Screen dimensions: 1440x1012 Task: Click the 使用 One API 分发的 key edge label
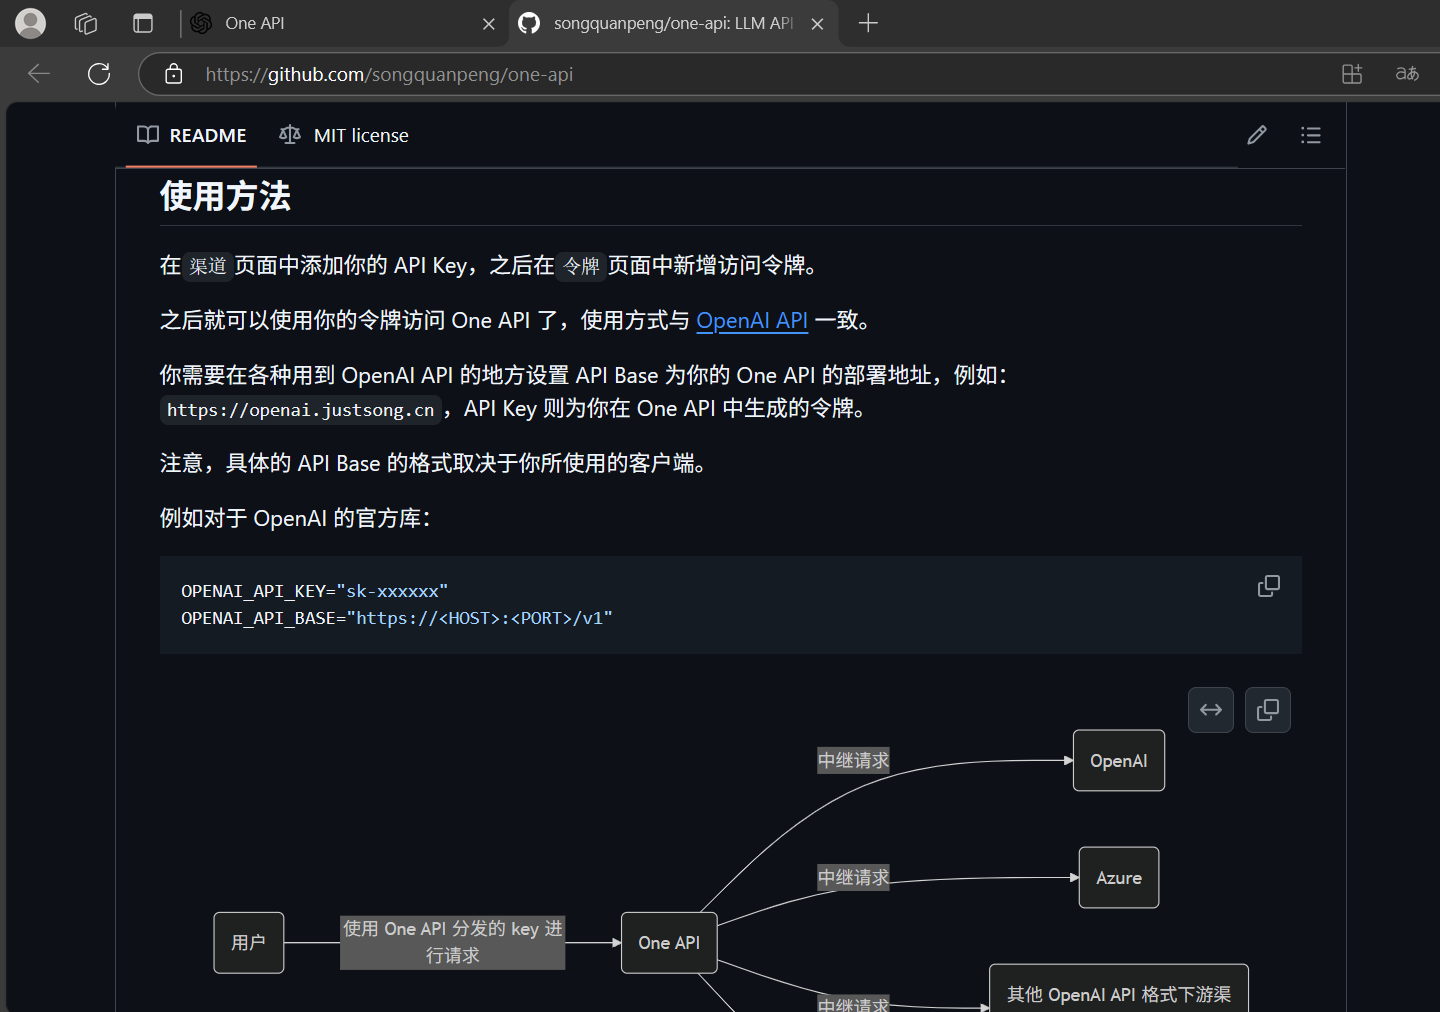tap(453, 943)
